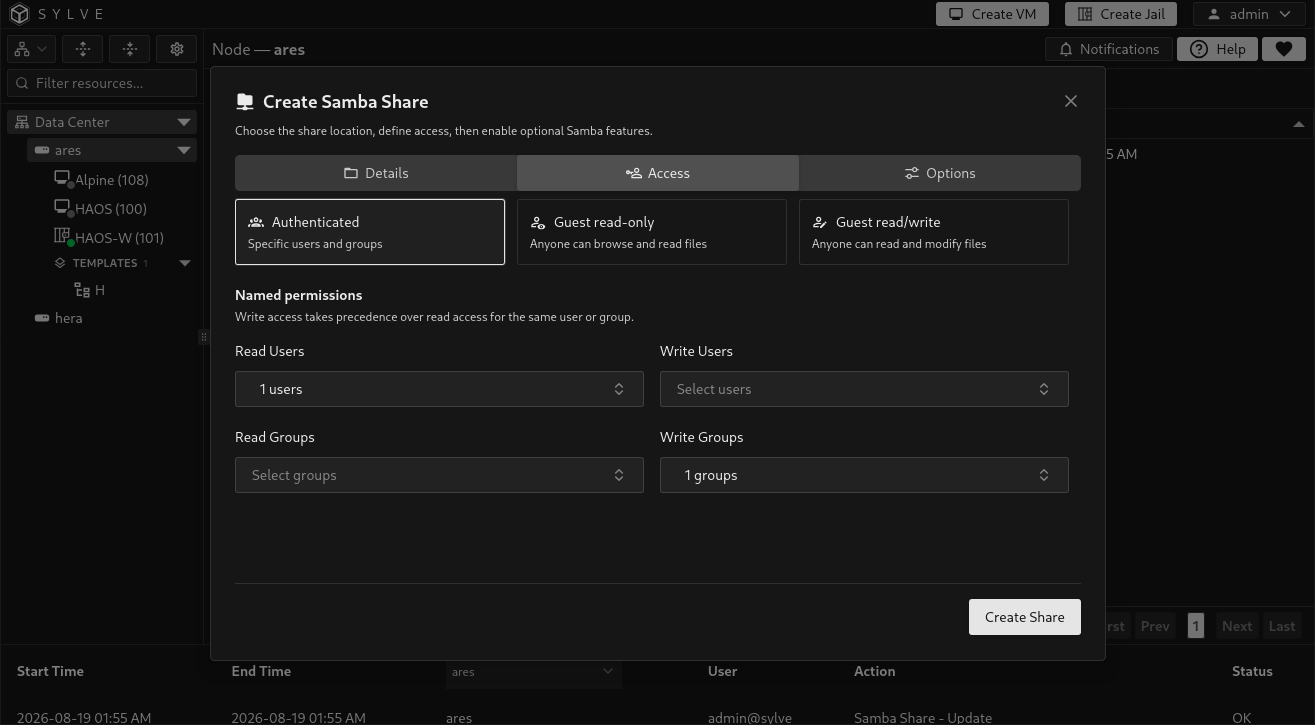
Task: Click the Samba share dialog title icon
Action: click(x=244, y=101)
